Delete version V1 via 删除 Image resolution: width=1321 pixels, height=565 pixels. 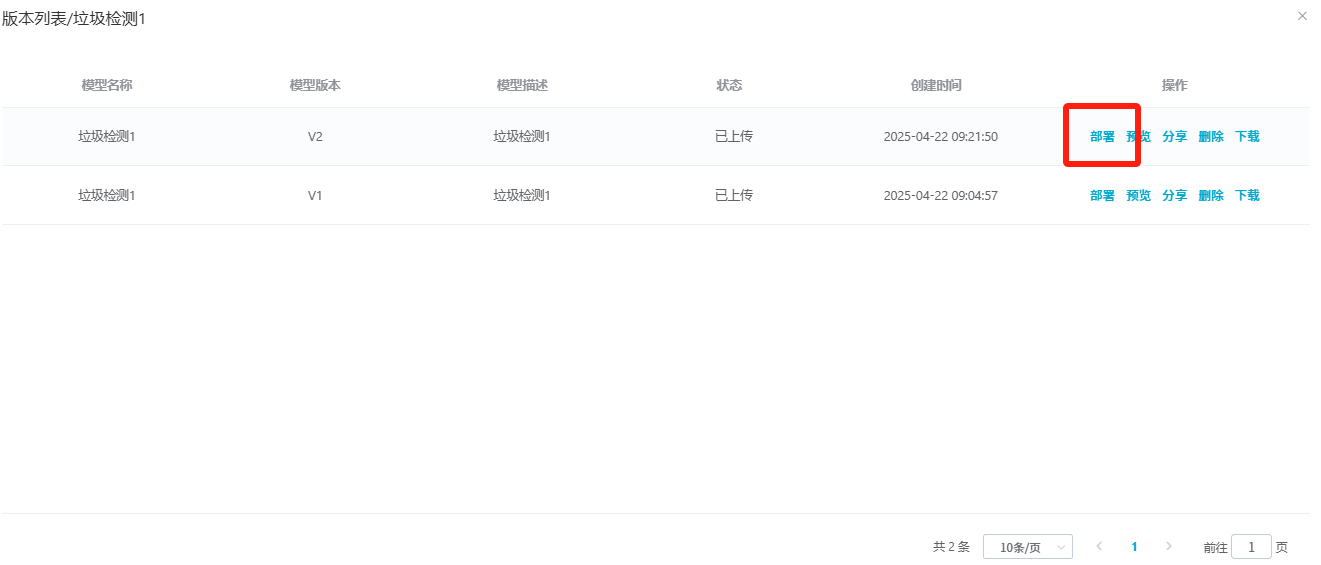click(1211, 196)
